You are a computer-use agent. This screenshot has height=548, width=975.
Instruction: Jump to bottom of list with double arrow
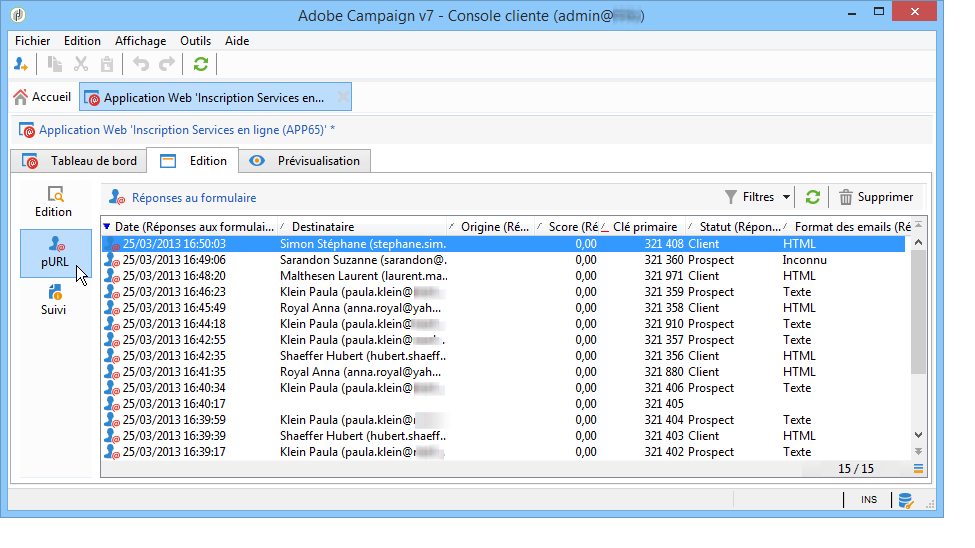pos(918,452)
